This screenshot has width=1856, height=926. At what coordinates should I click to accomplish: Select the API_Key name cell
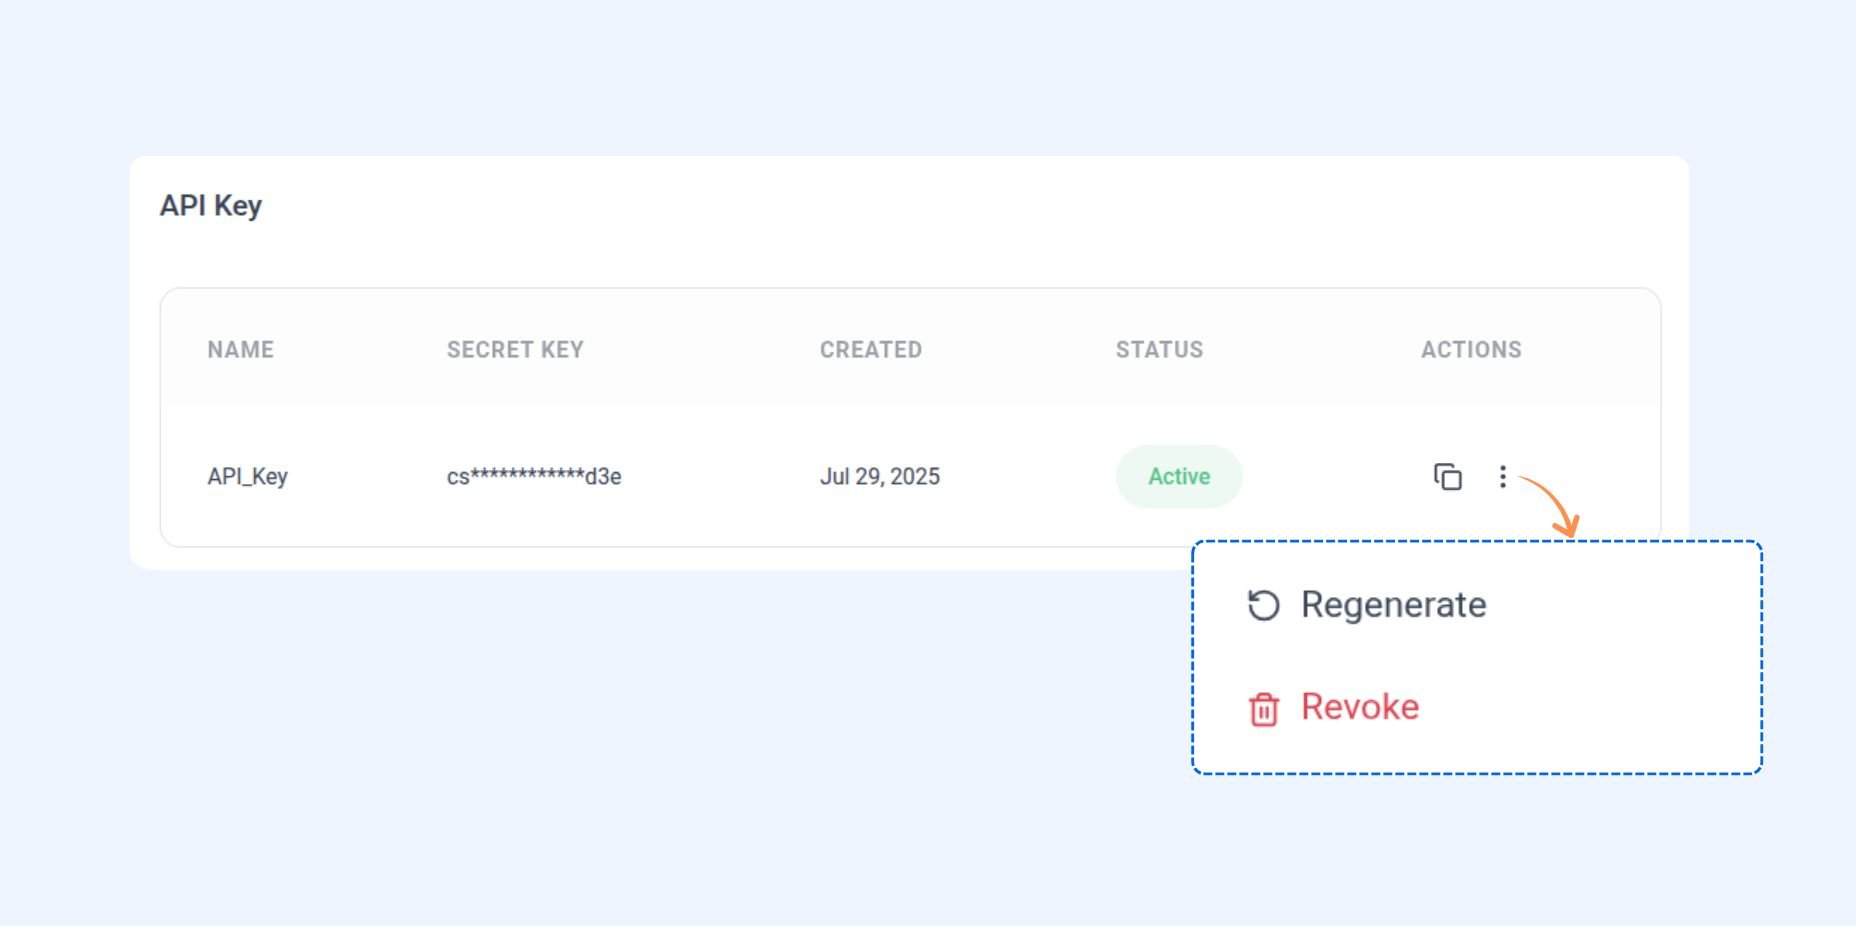tap(247, 477)
